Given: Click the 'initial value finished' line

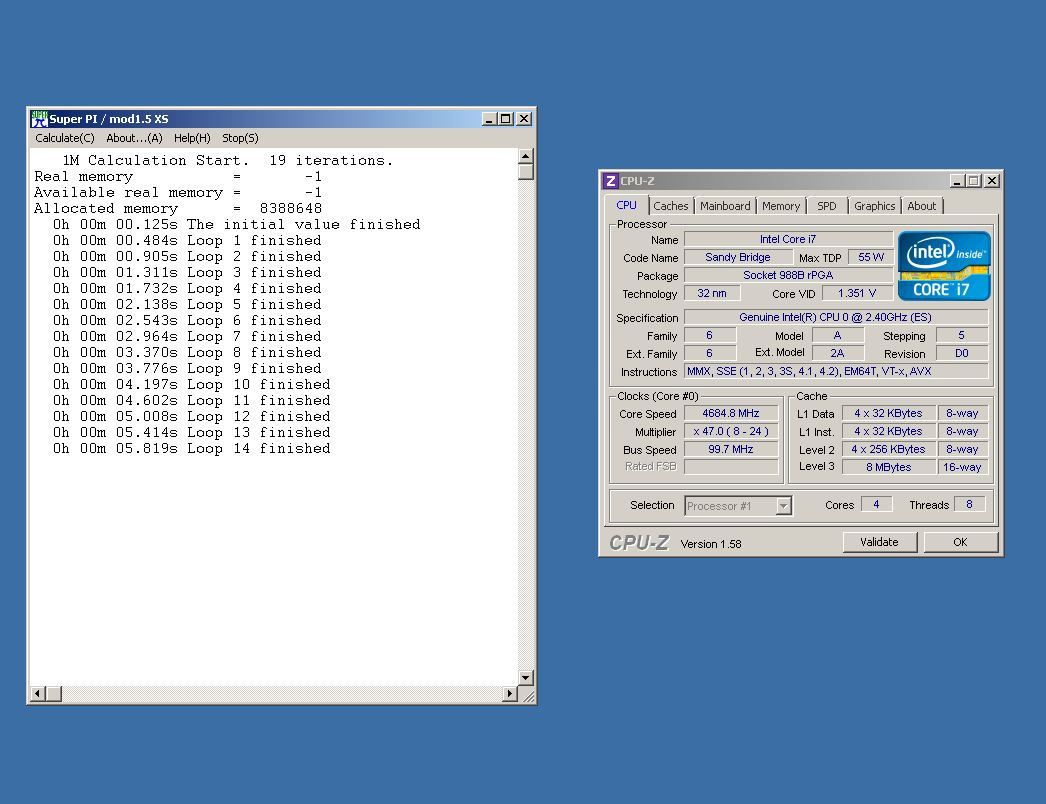Looking at the screenshot, I should tap(237, 224).
